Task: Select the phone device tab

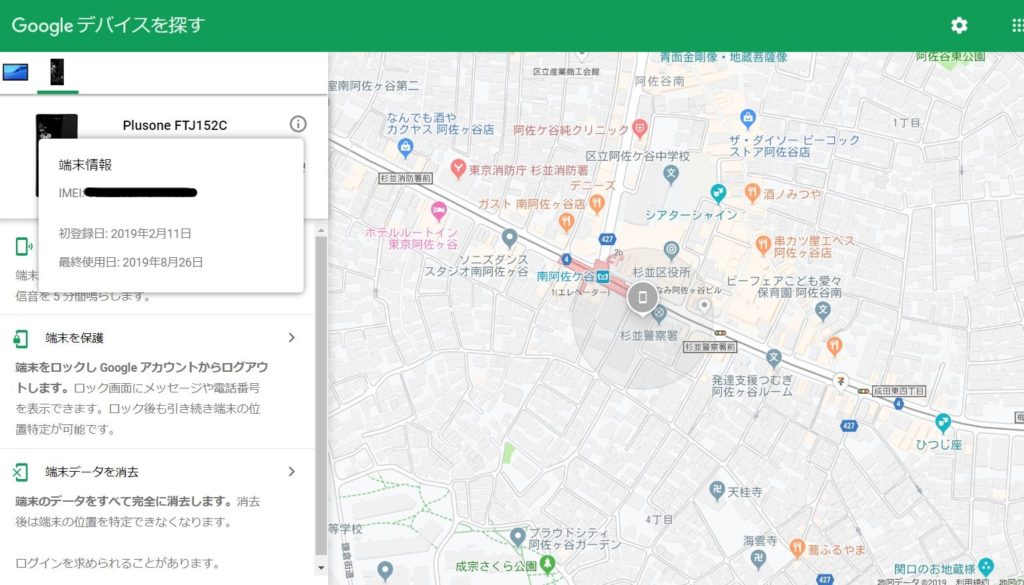Action: (57, 72)
